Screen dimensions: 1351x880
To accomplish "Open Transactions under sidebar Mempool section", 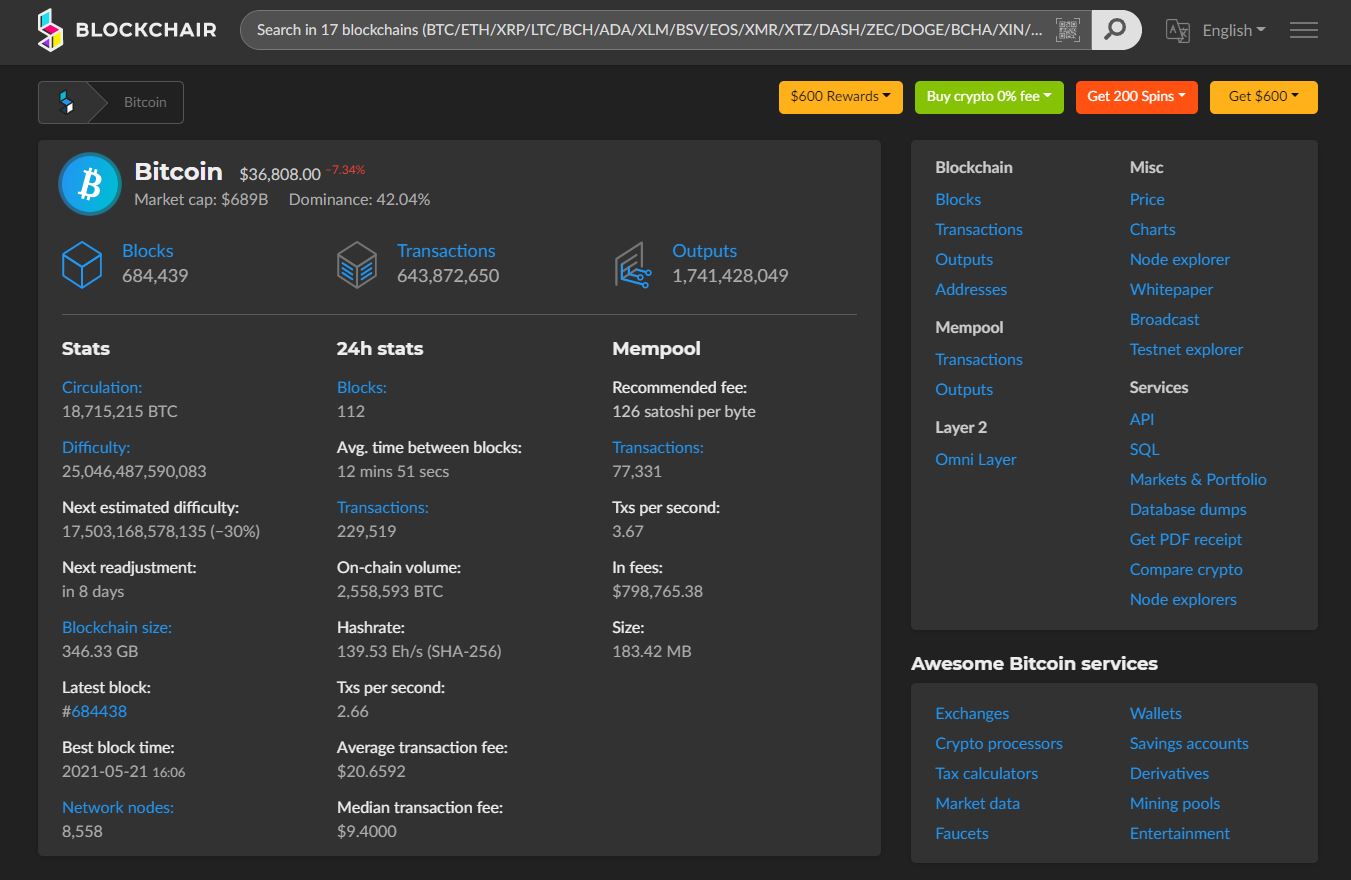I will point(979,359).
